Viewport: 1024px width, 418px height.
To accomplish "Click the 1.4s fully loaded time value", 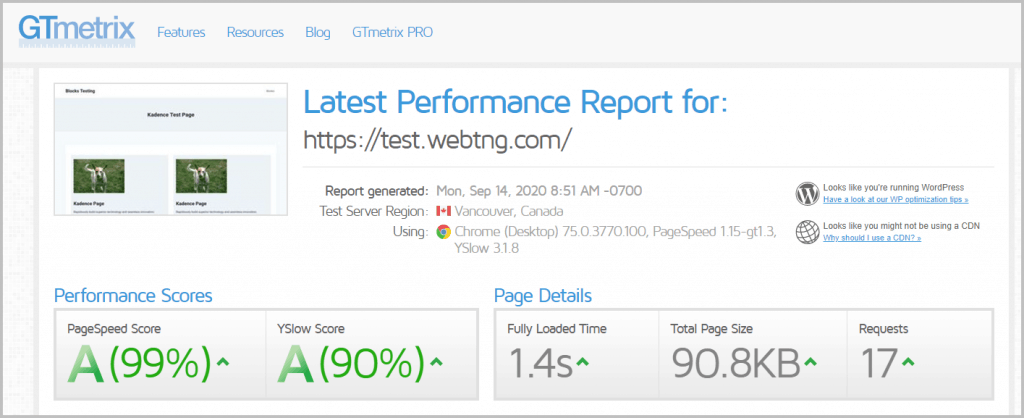I will coord(540,363).
